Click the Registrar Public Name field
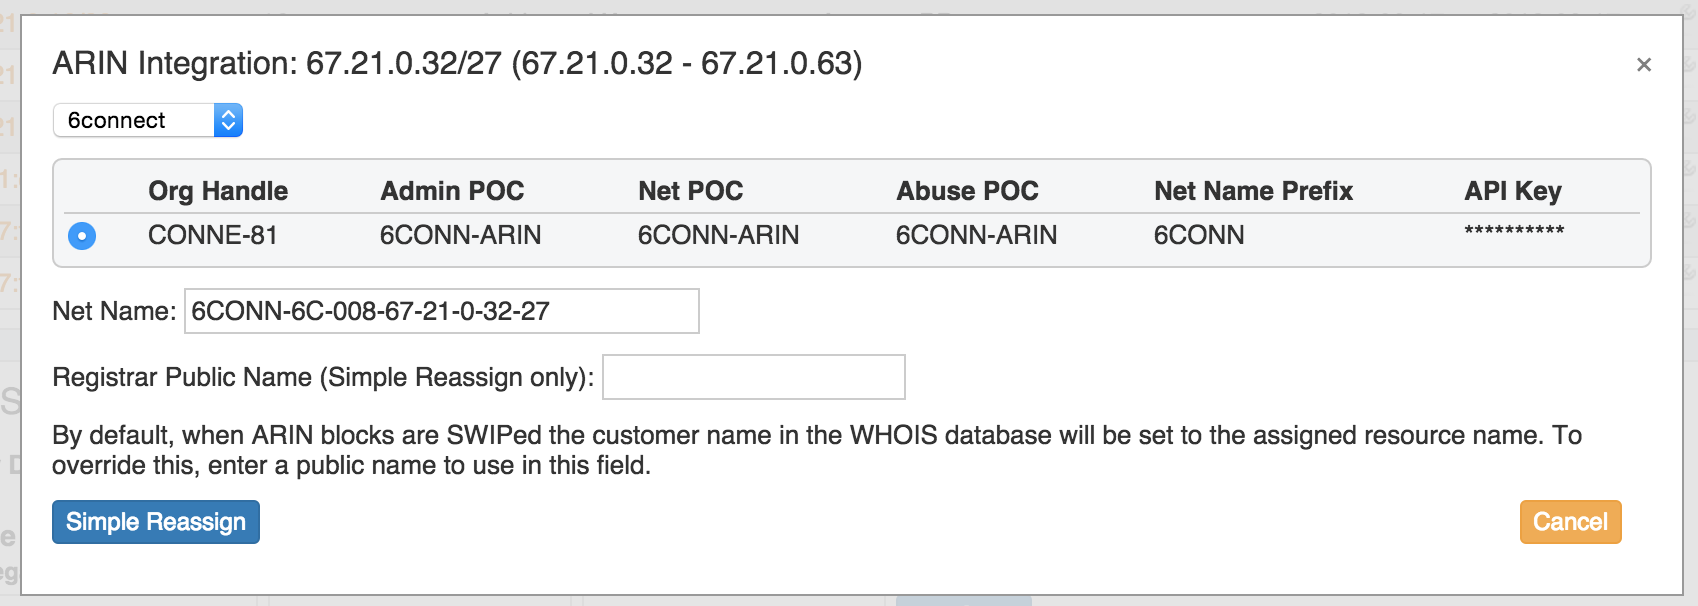Image resolution: width=1698 pixels, height=606 pixels. [x=753, y=377]
